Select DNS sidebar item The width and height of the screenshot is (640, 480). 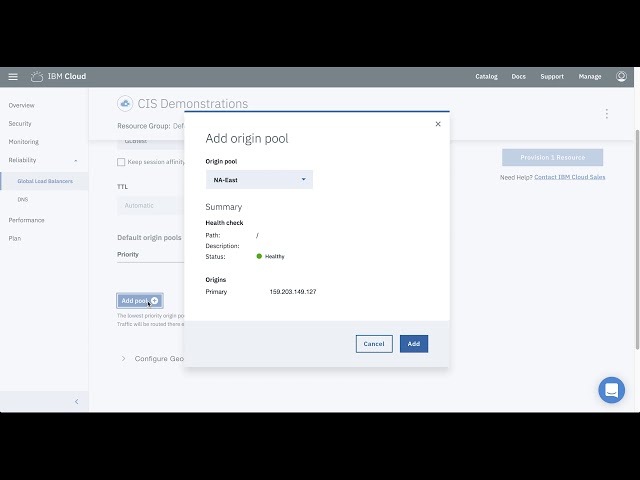[x=23, y=200]
